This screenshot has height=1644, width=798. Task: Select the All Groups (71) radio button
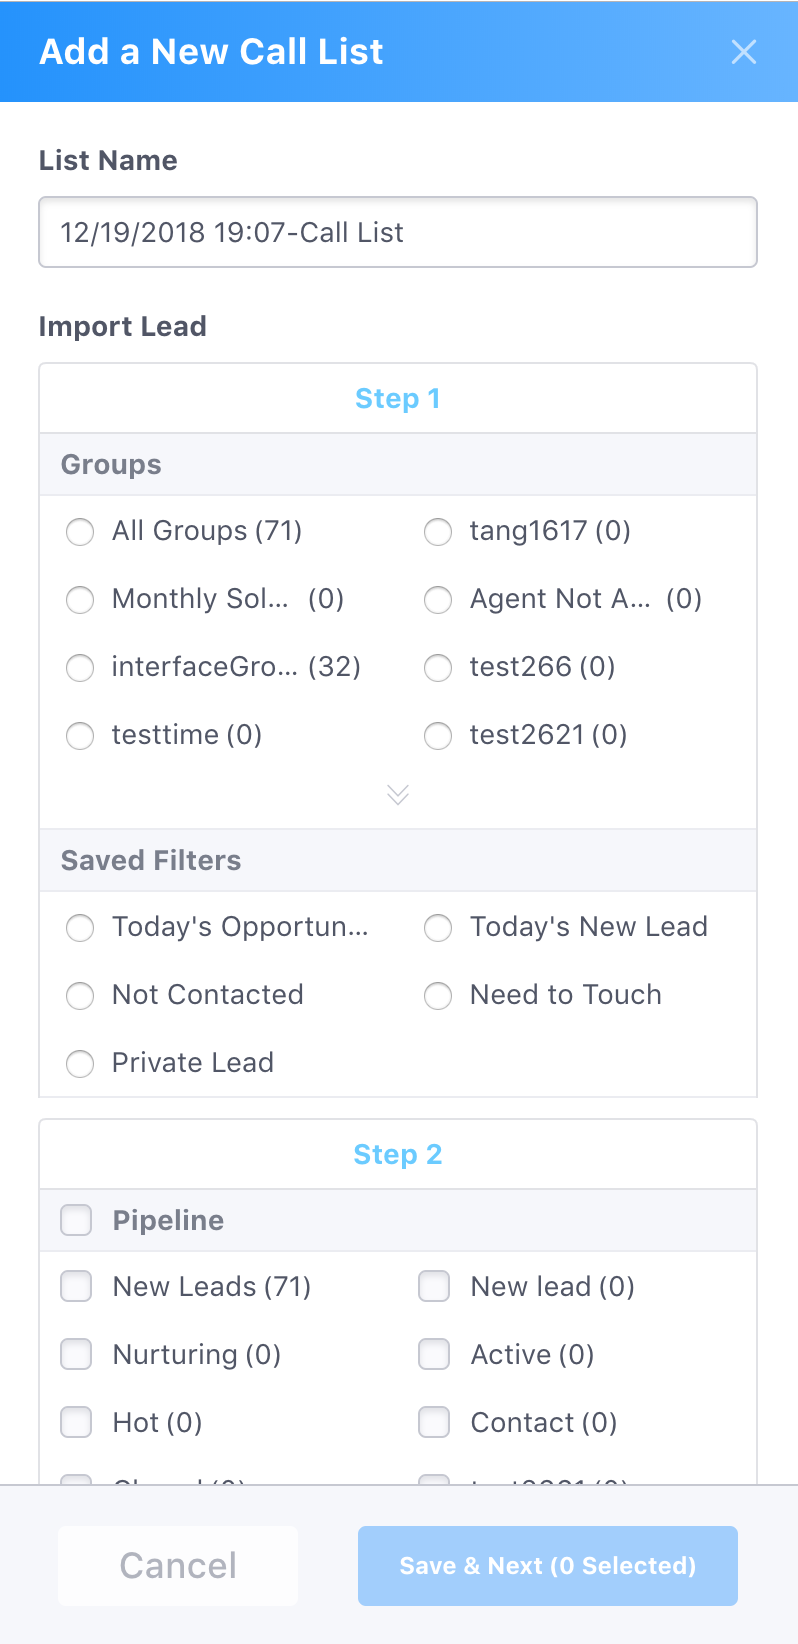(80, 532)
